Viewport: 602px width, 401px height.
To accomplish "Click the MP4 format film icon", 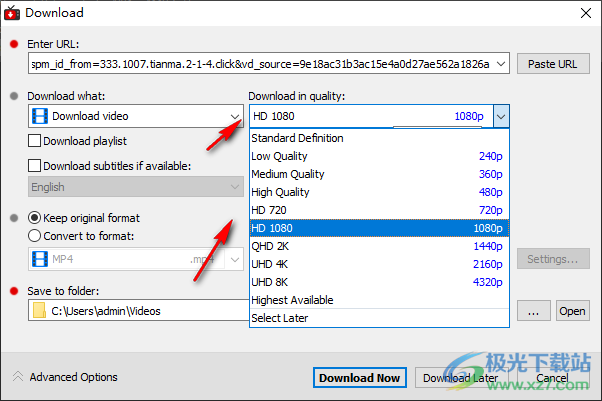I will click(39, 259).
